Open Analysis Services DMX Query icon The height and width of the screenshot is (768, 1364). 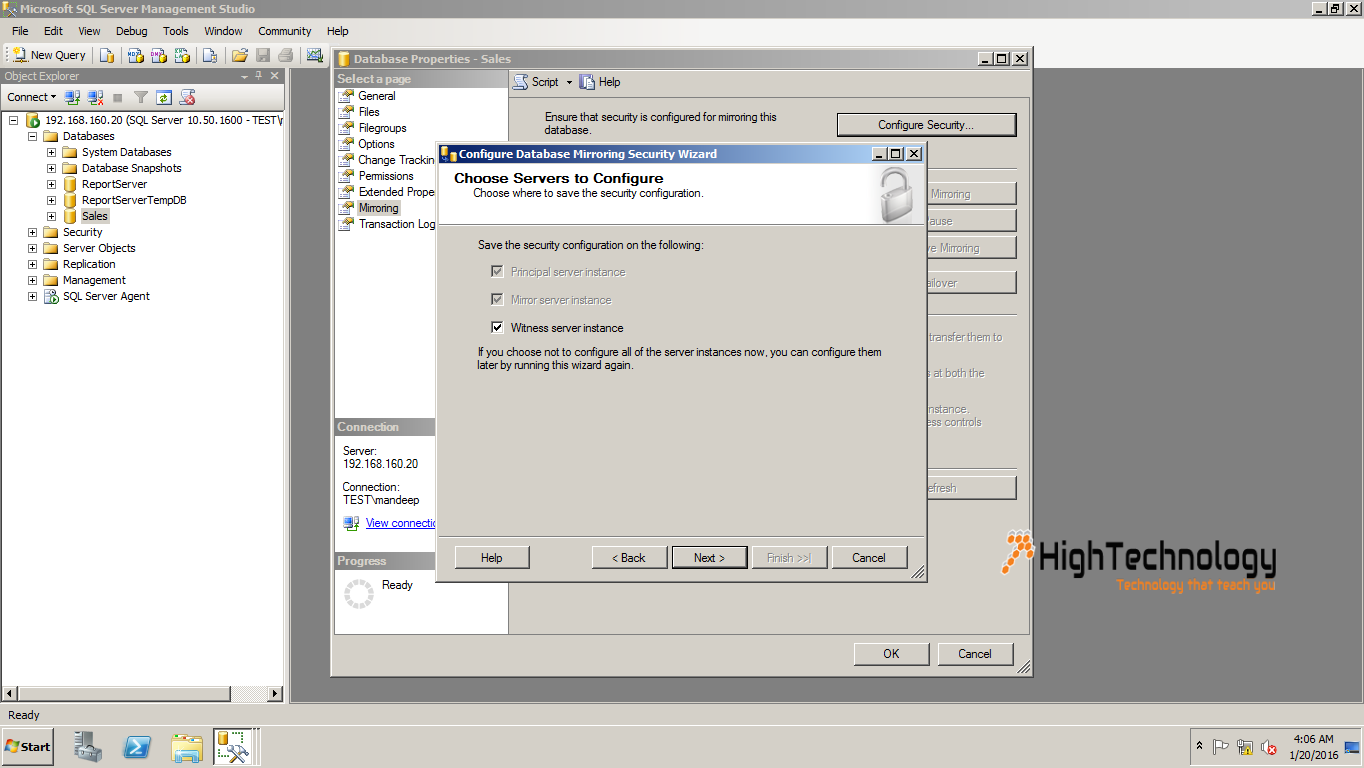(x=158, y=55)
